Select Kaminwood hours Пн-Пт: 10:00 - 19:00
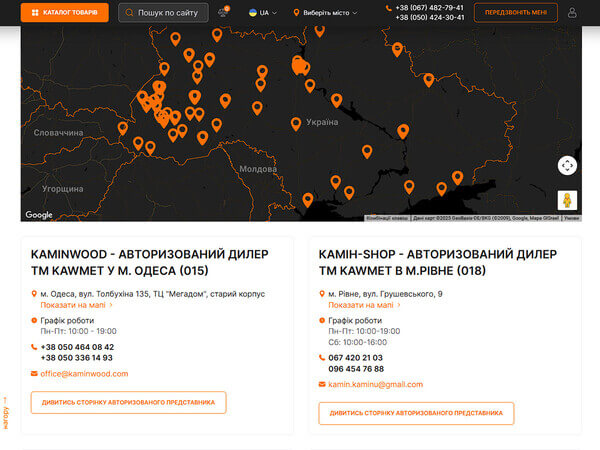The width and height of the screenshot is (600, 450). (78, 331)
